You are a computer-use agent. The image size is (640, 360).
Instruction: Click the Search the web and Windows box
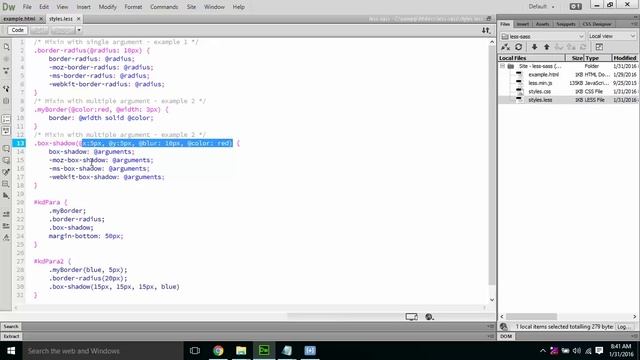(x=102, y=351)
